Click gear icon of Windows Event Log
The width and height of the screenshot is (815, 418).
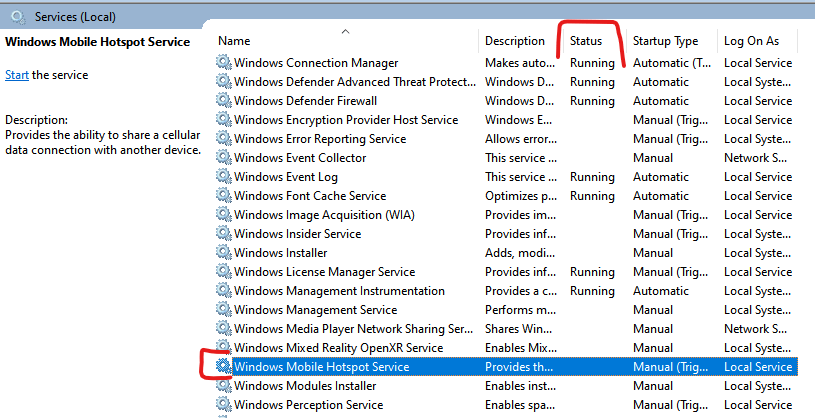(224, 176)
